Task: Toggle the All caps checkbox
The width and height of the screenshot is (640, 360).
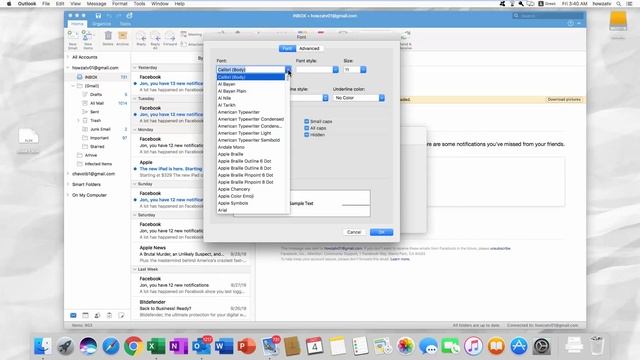Action: click(x=307, y=128)
